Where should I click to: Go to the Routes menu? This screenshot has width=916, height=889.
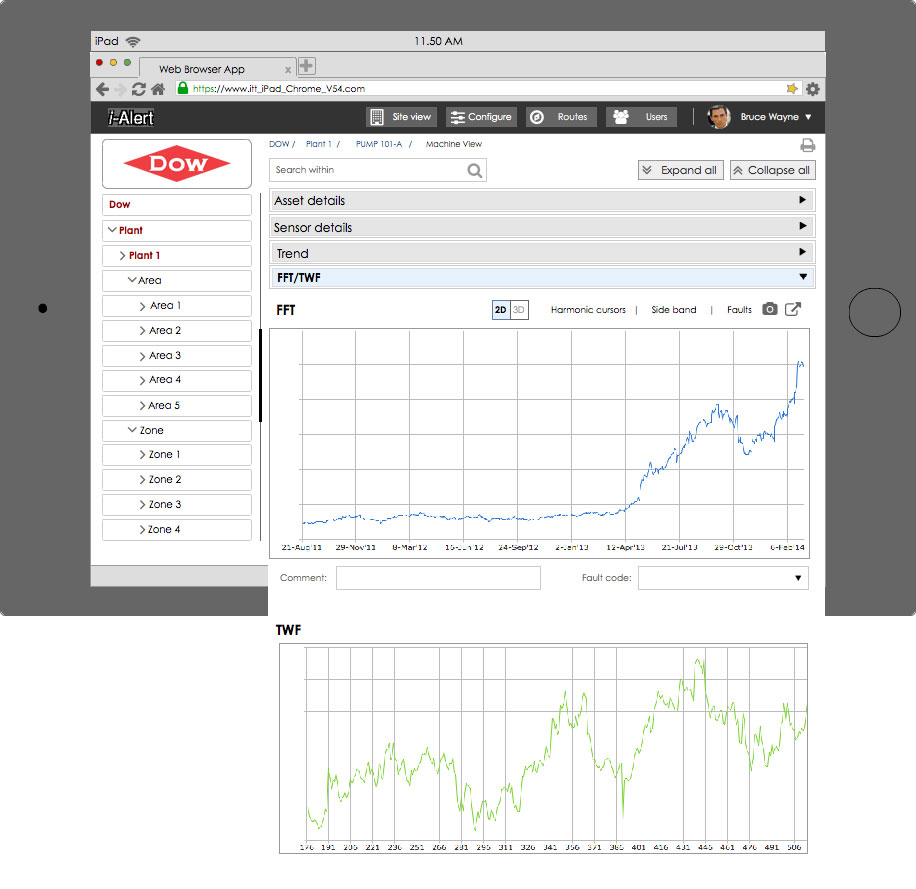pos(561,117)
